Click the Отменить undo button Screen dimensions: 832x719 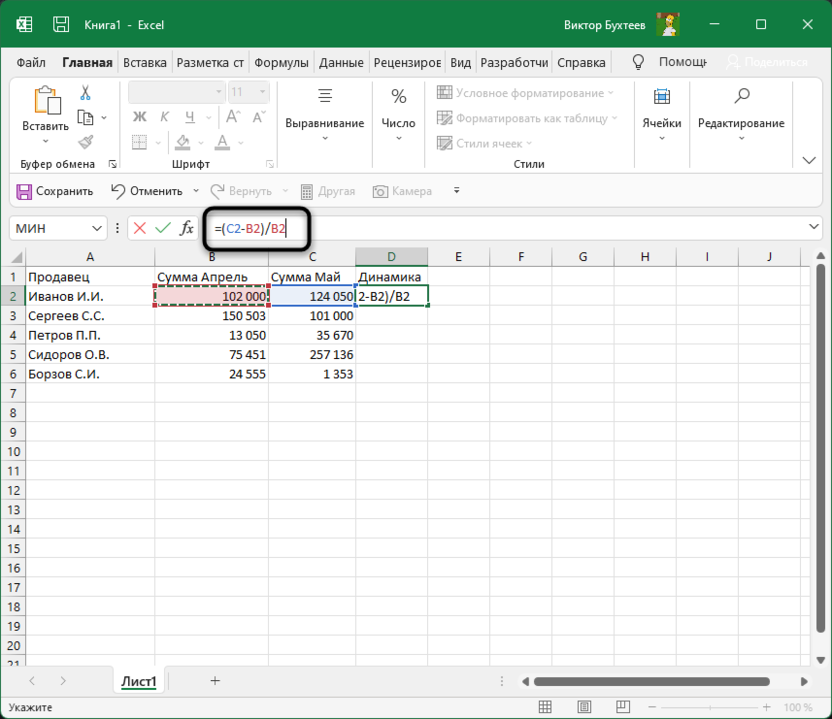coord(147,191)
